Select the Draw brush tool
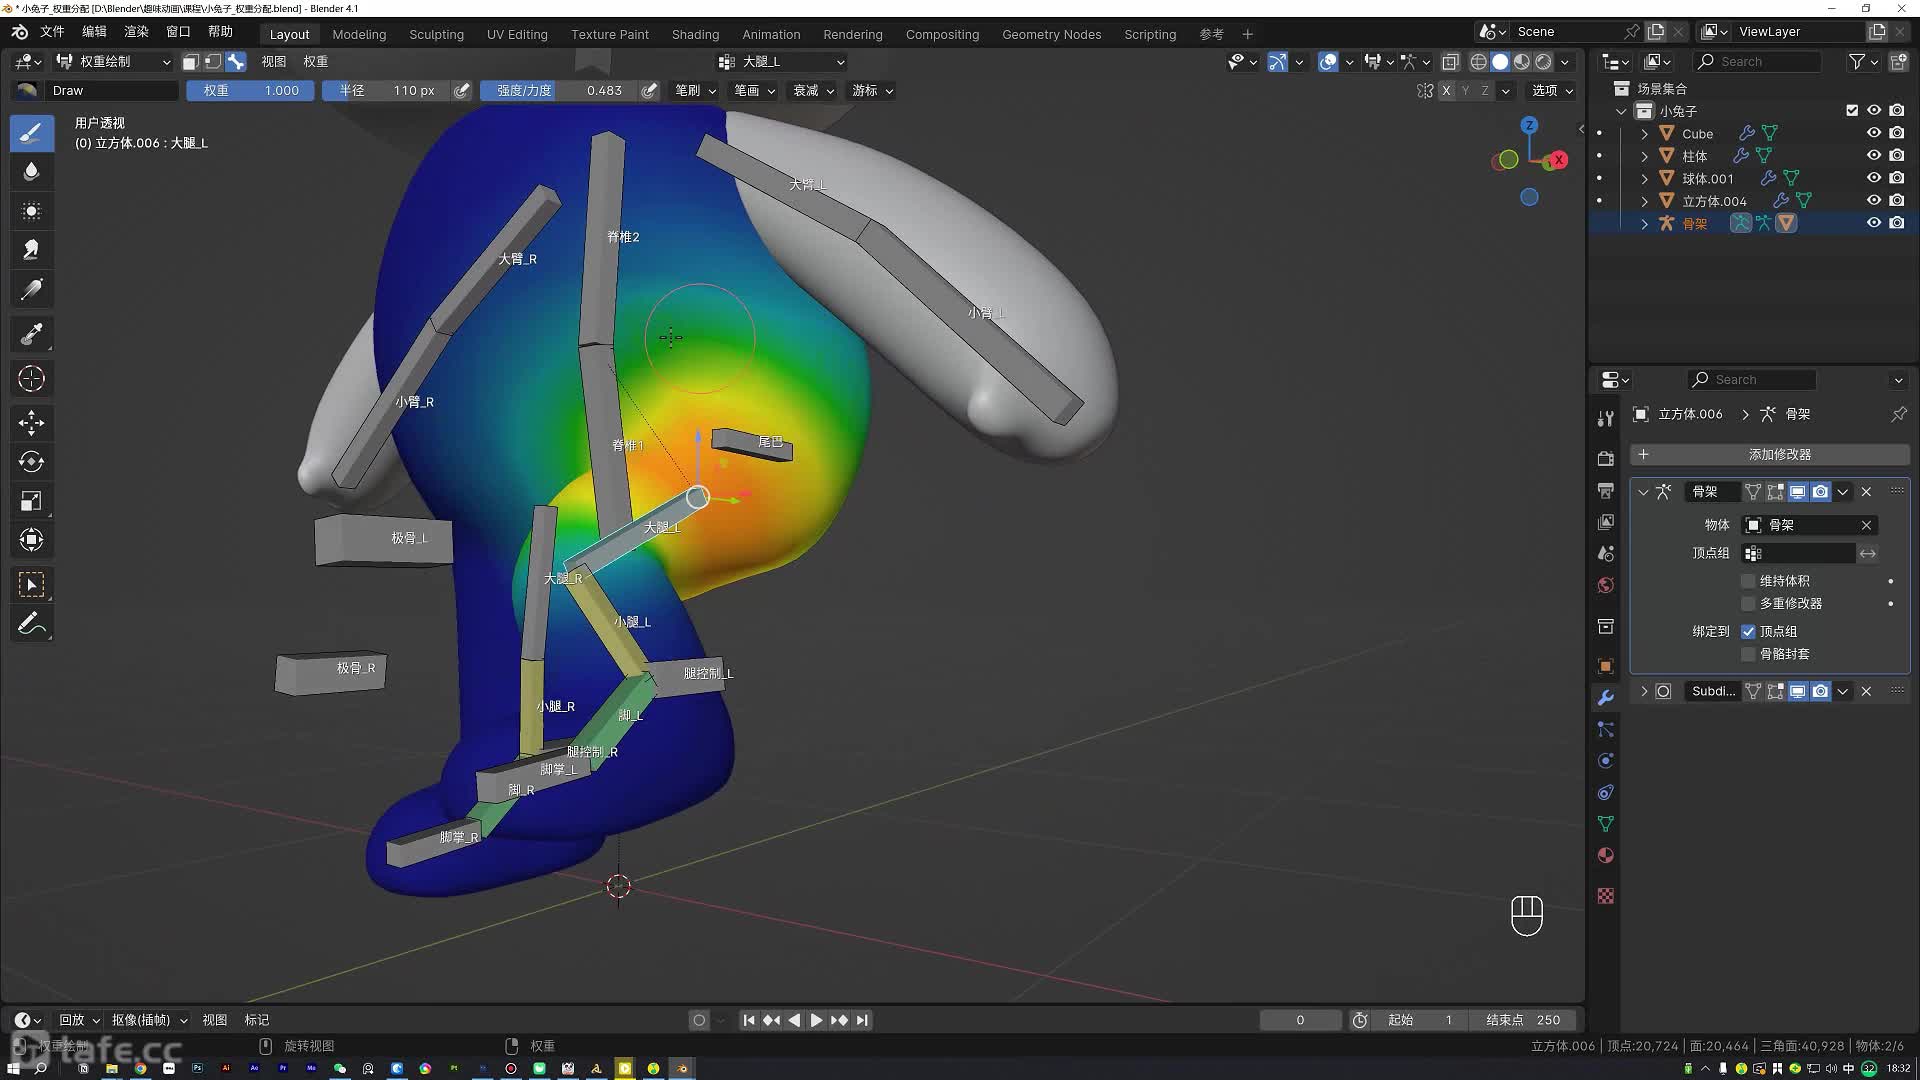Image resolution: width=1920 pixels, height=1080 pixels. tap(31, 133)
